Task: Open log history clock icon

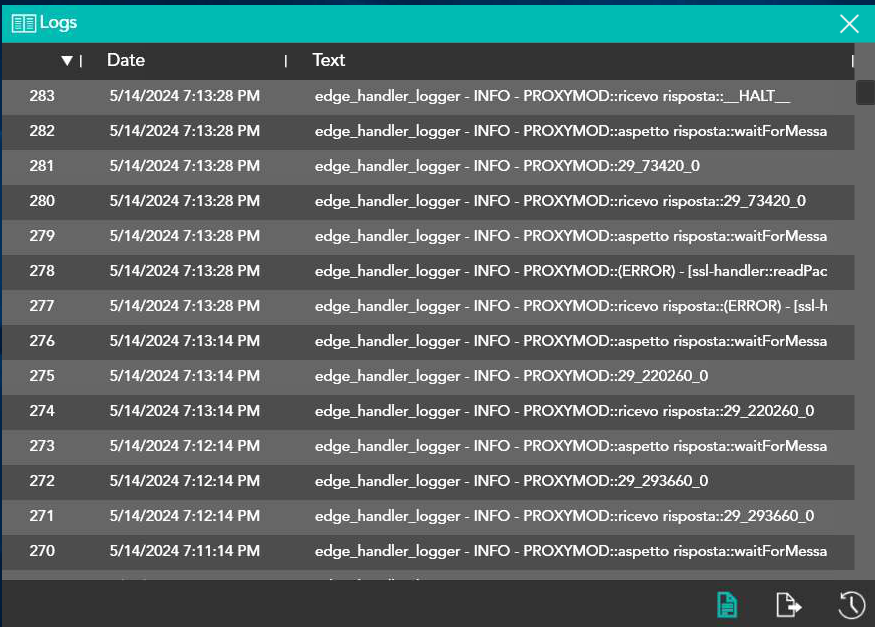Action: [x=850, y=604]
